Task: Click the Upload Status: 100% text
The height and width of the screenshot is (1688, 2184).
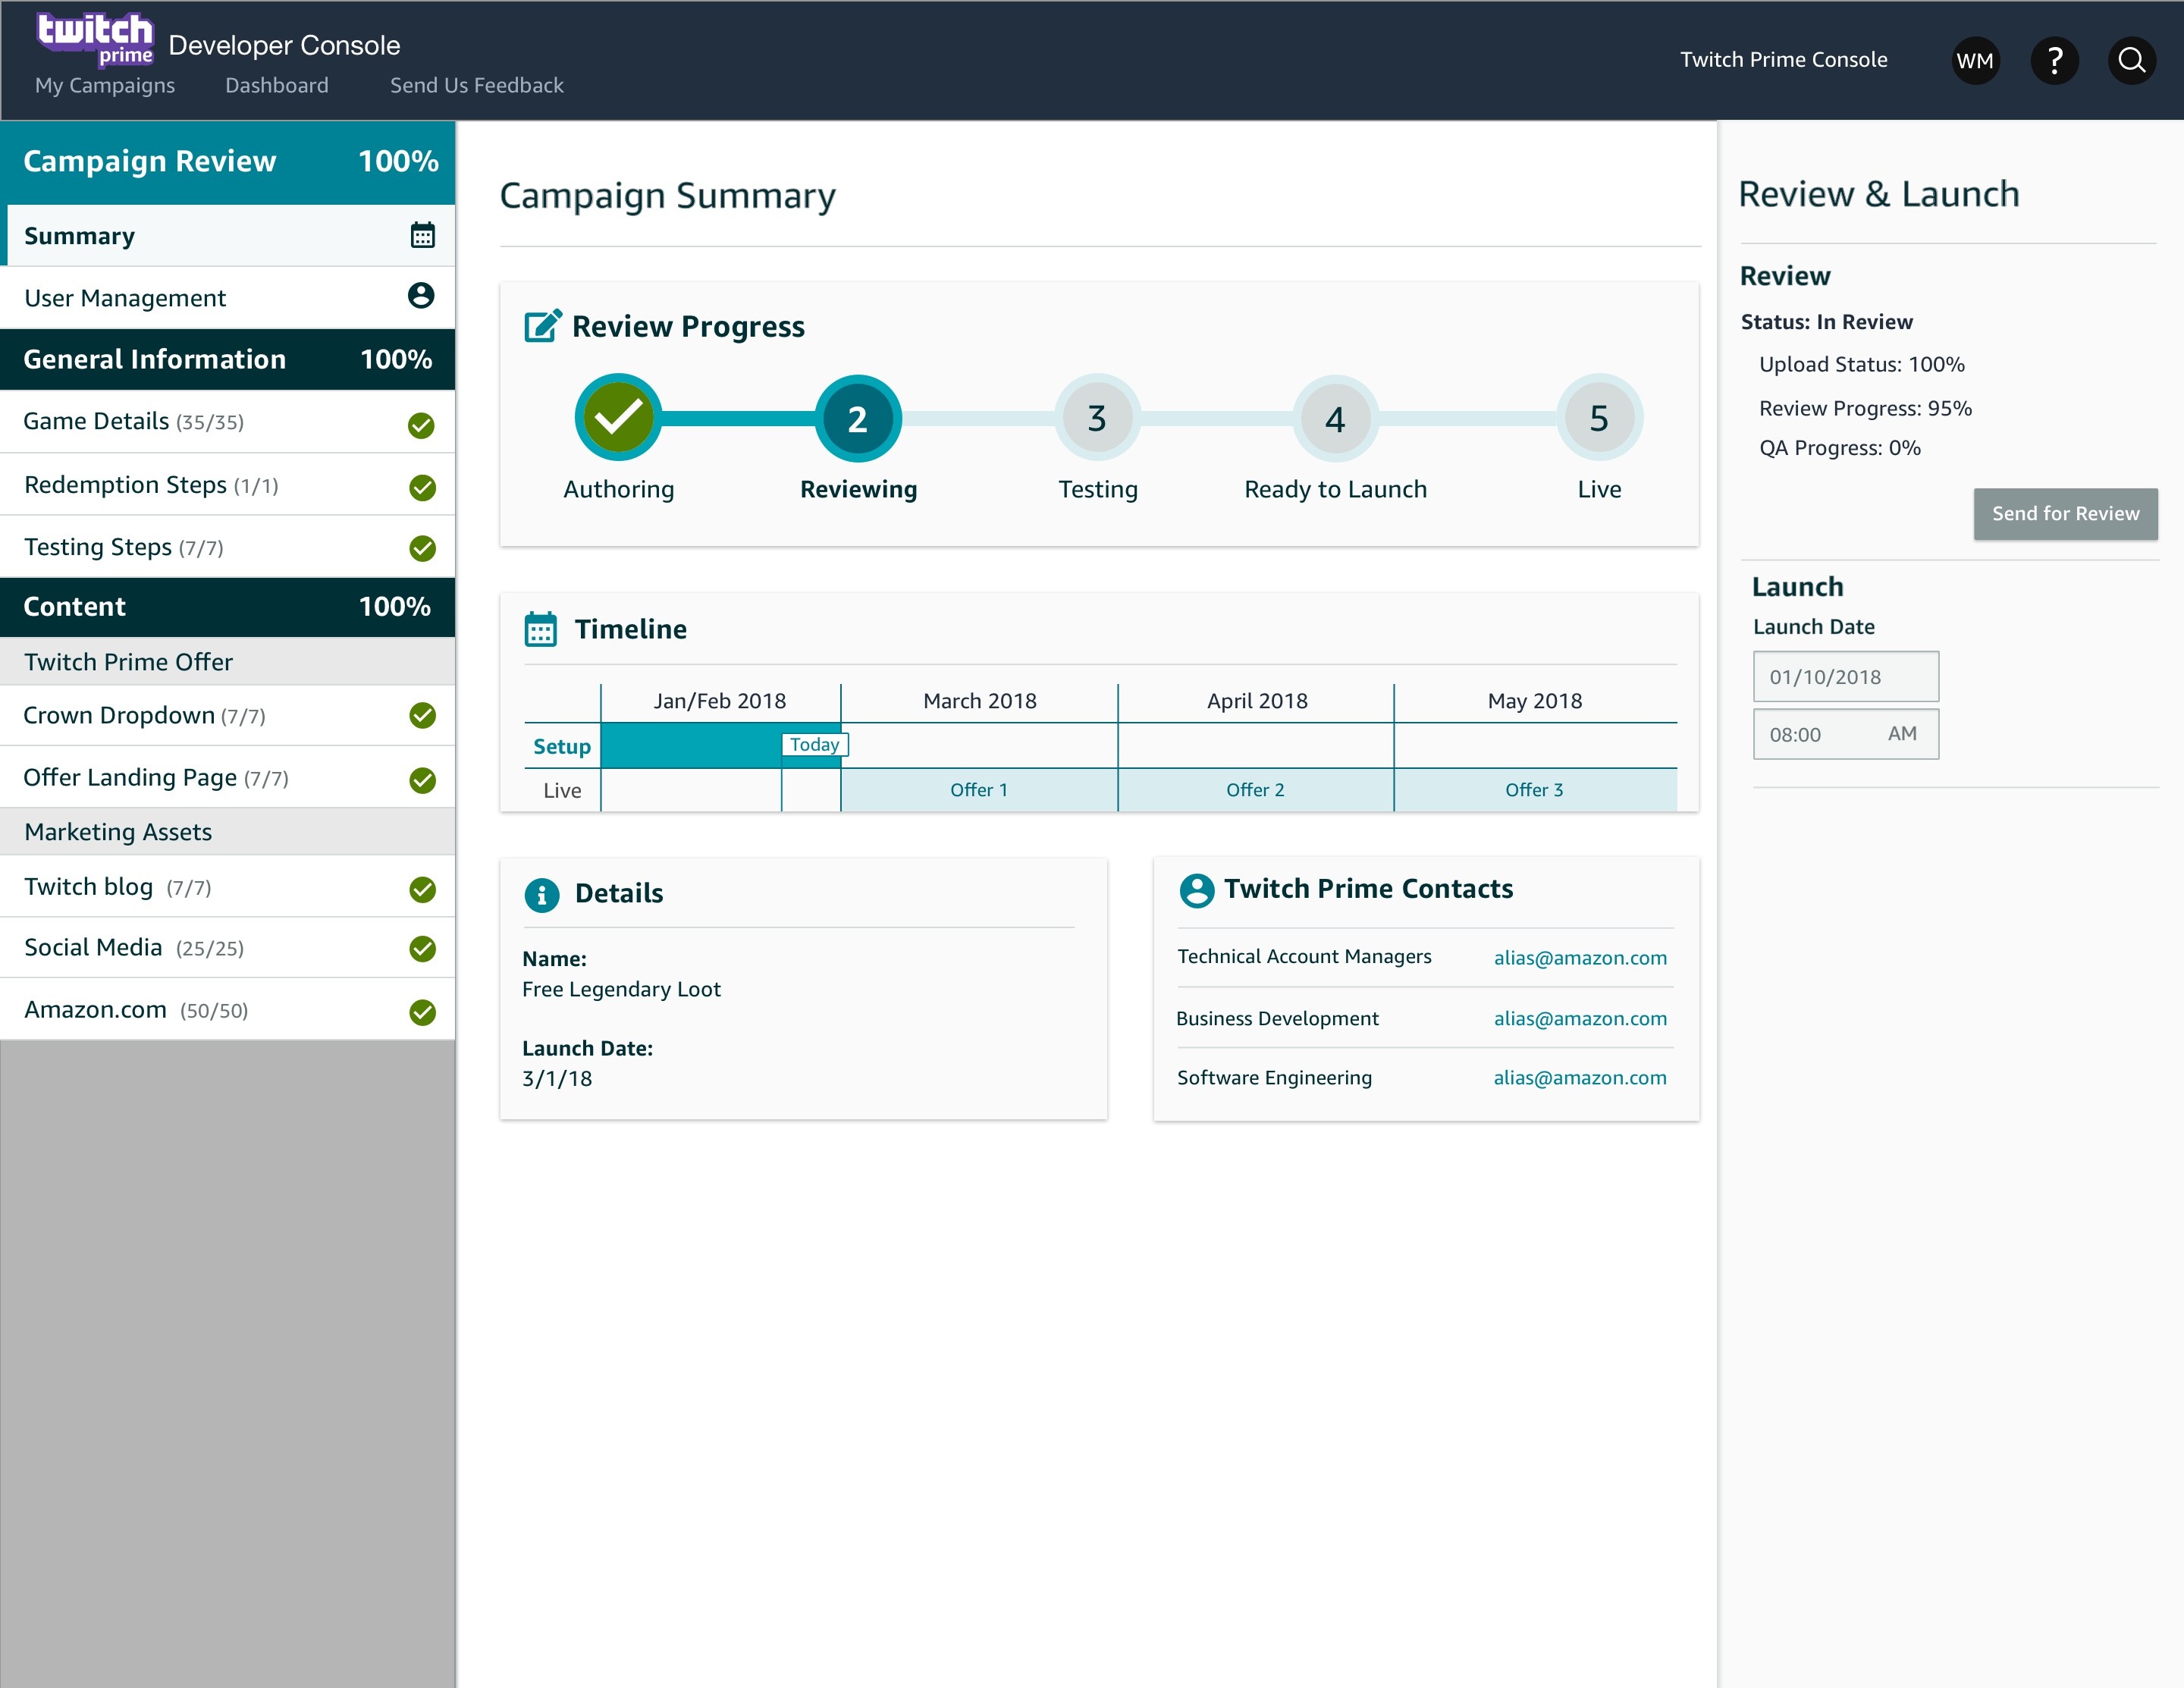Action: (x=1862, y=365)
